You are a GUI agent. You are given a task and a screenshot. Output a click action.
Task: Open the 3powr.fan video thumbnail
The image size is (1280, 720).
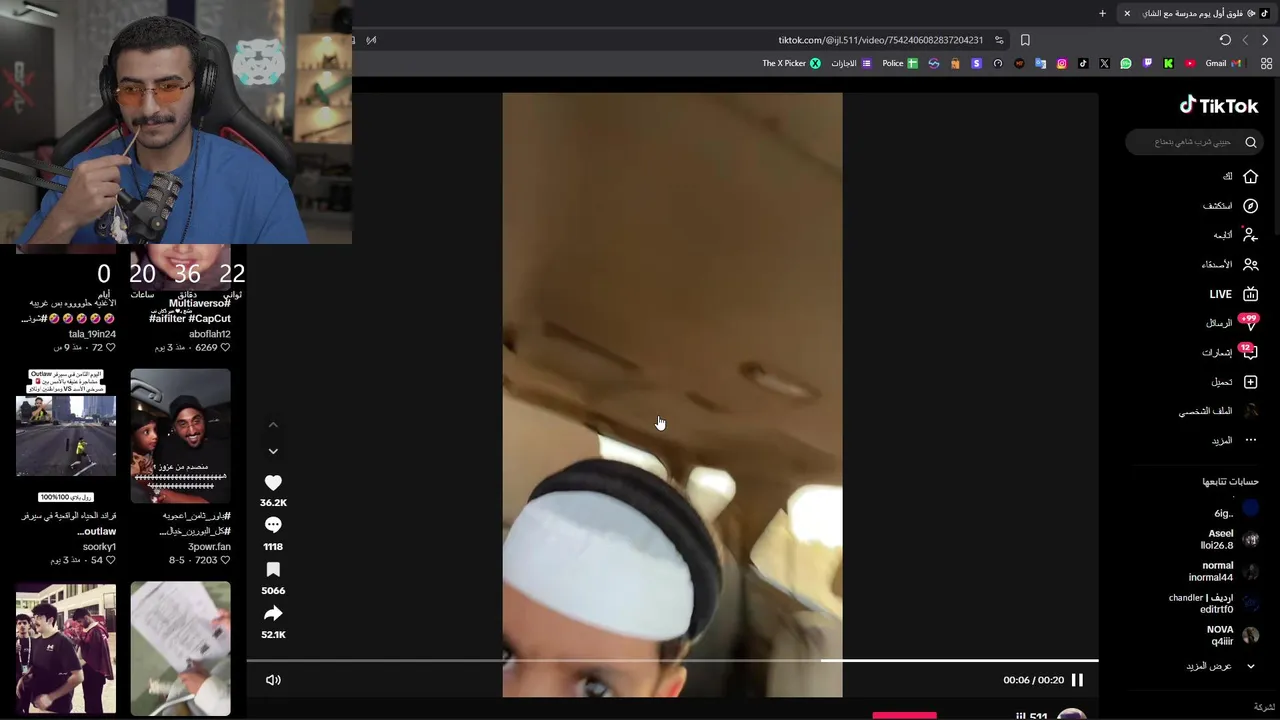pos(181,436)
